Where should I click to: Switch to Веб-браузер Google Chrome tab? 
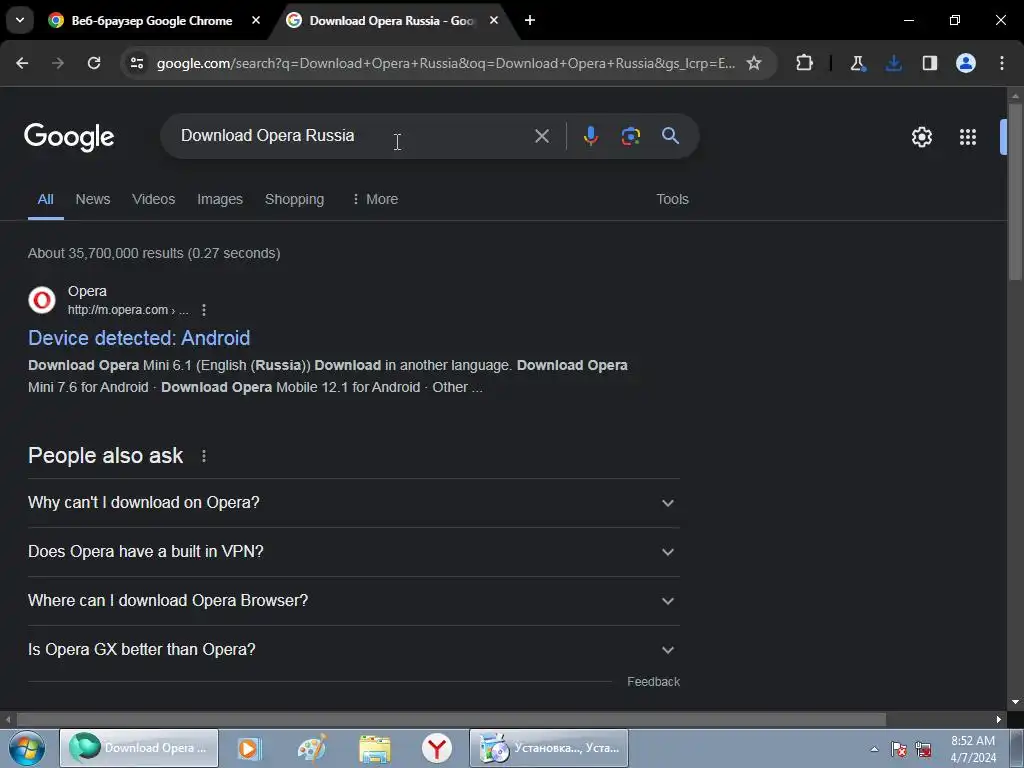152,20
